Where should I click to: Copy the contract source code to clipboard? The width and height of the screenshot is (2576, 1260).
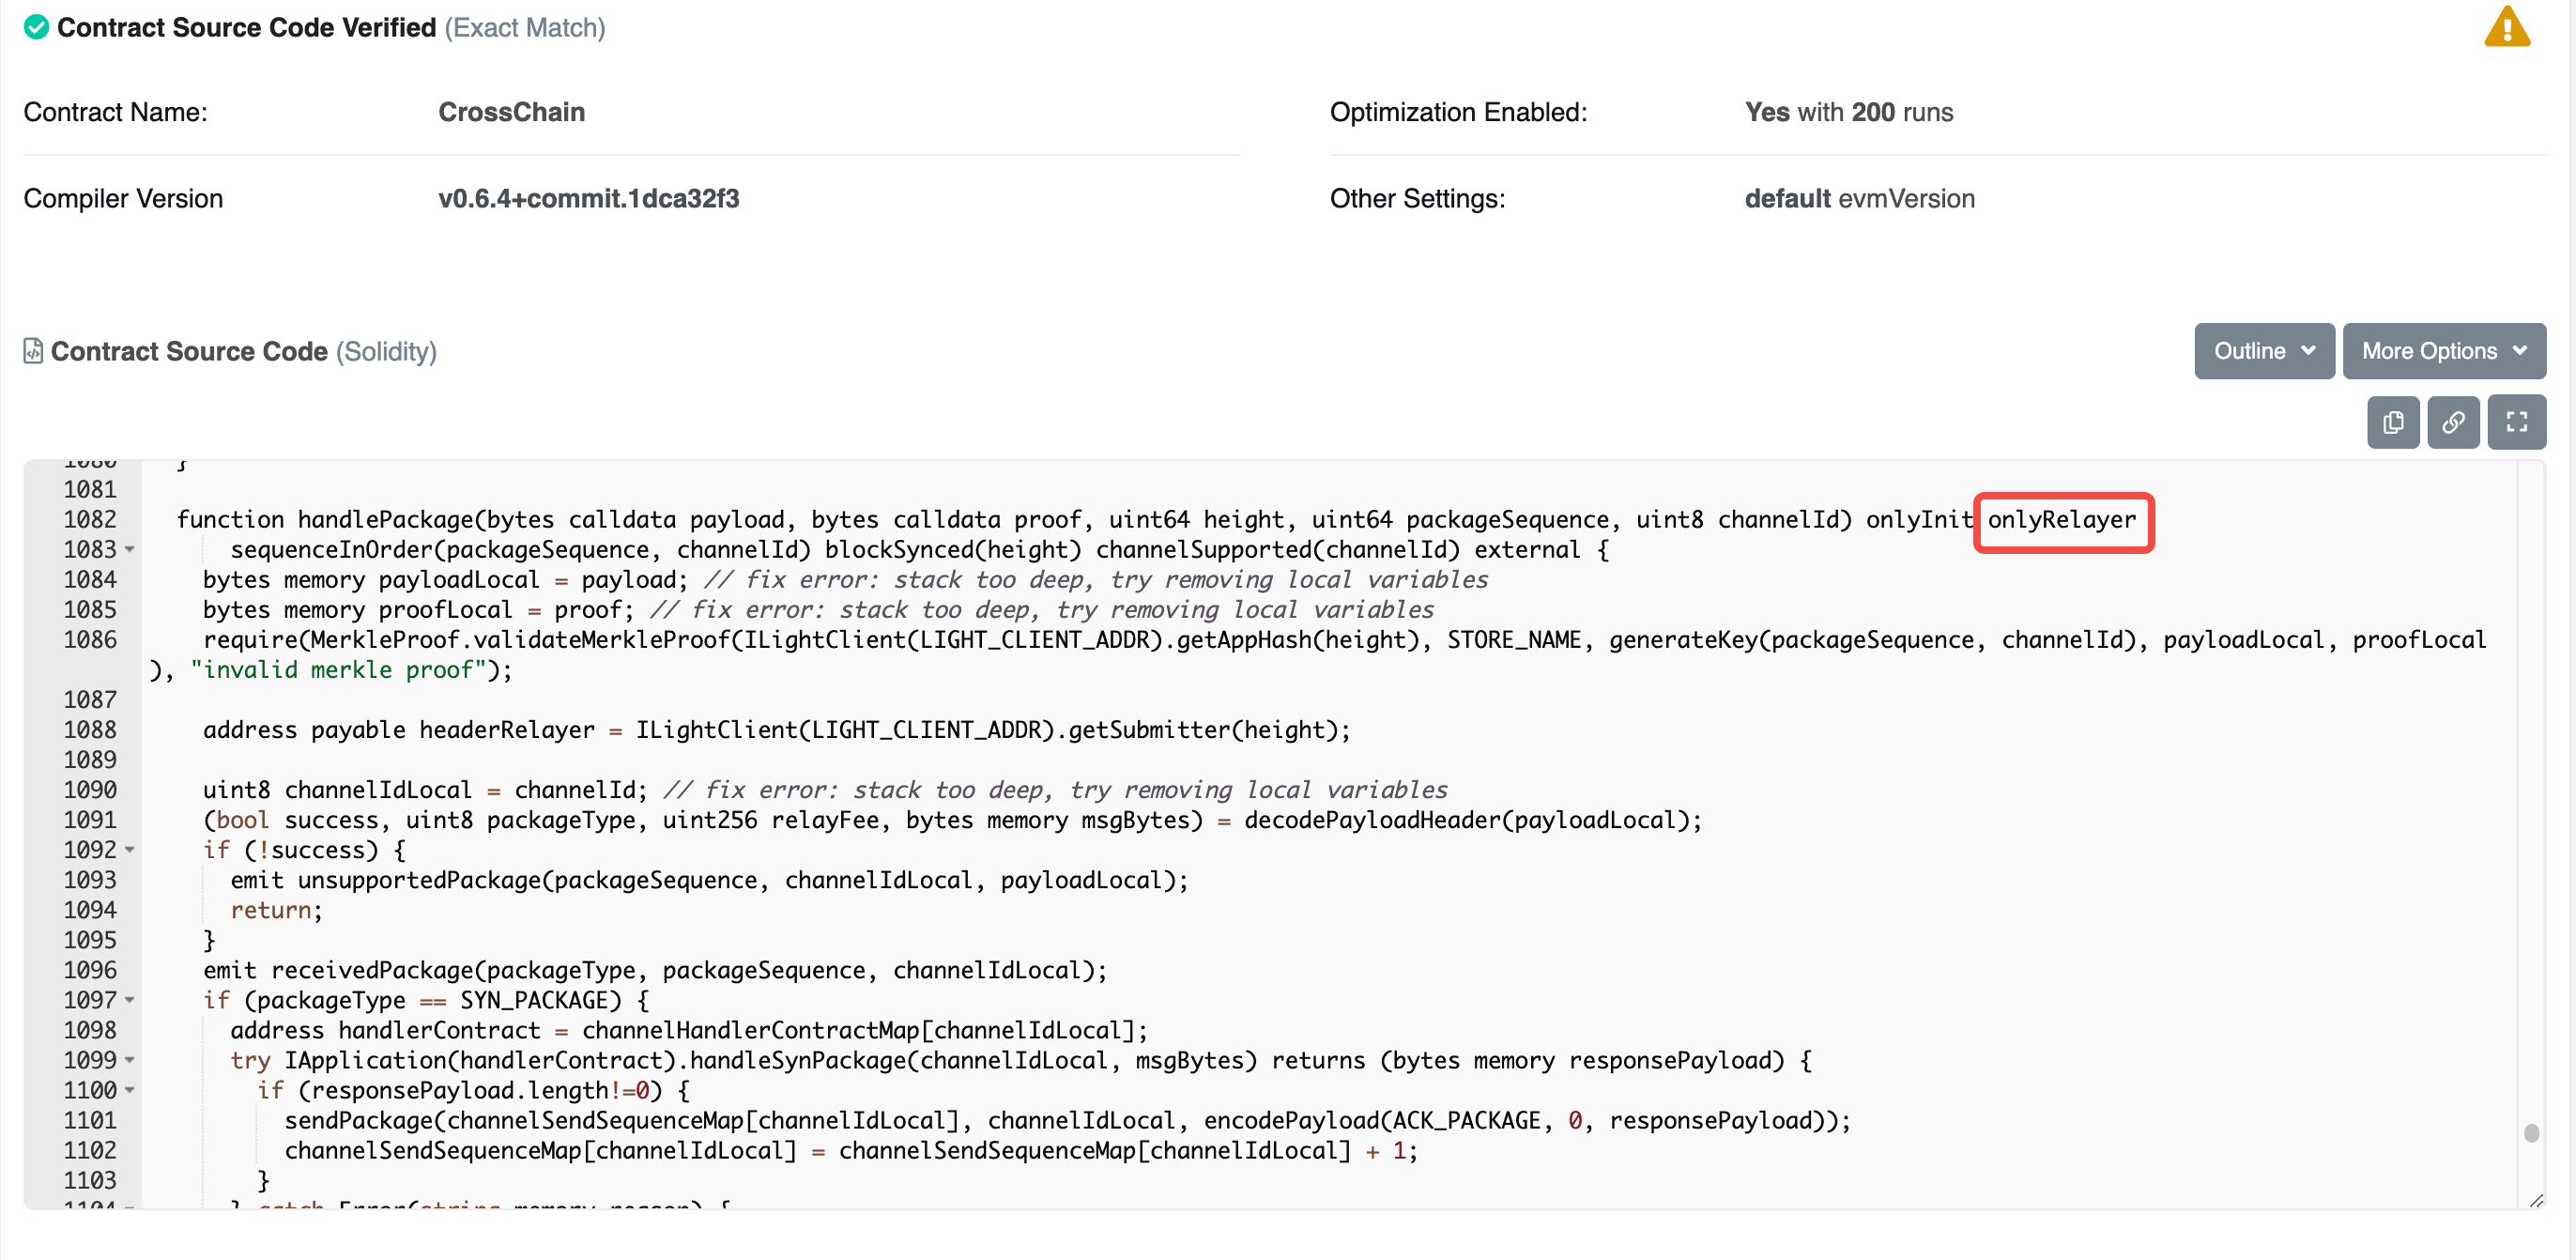click(2392, 423)
